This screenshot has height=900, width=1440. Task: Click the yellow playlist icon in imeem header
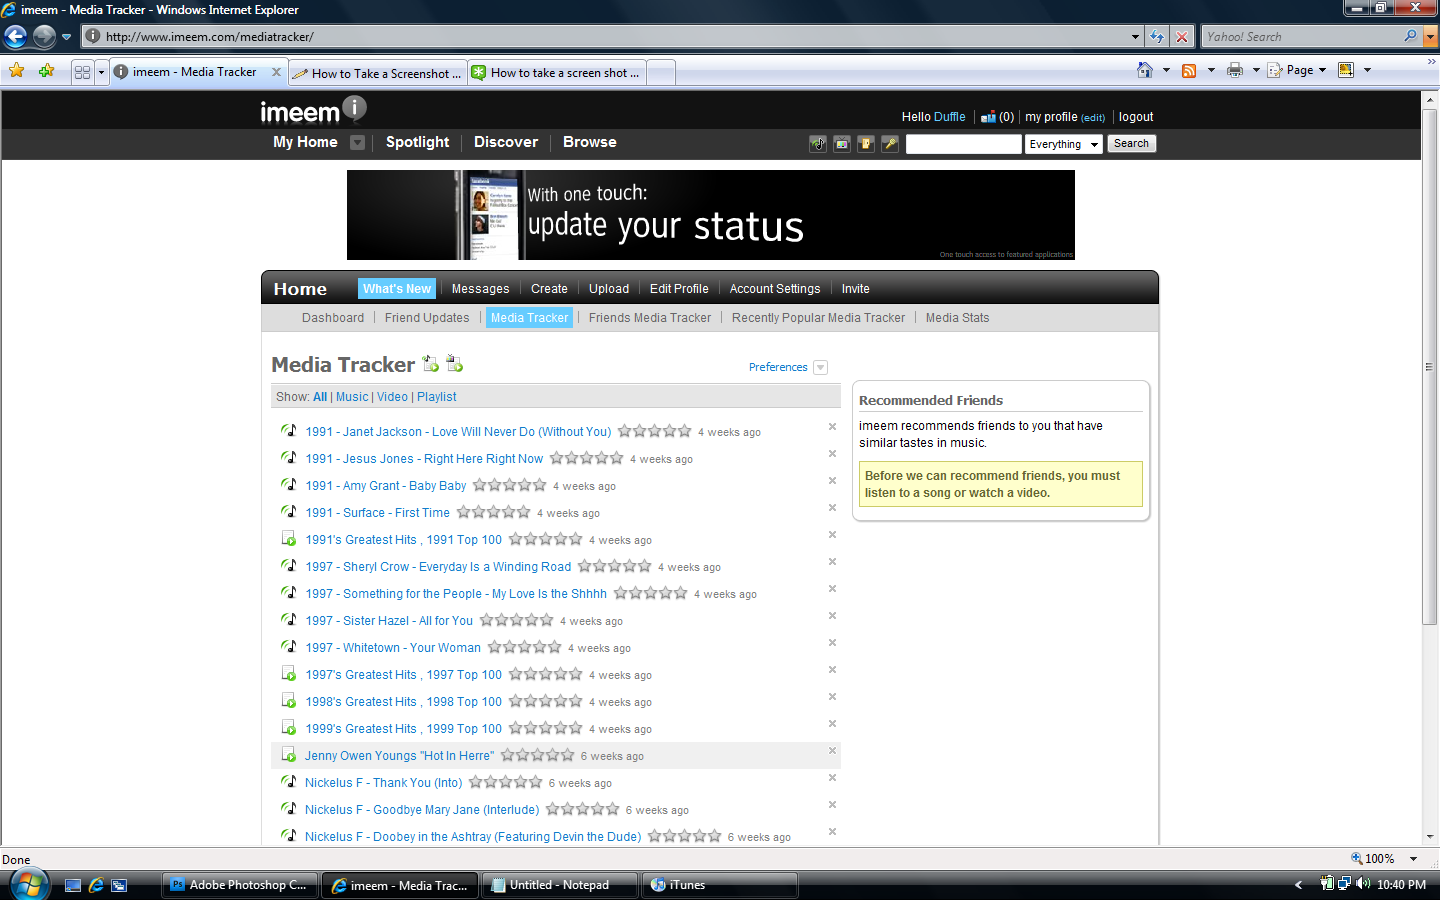point(866,144)
